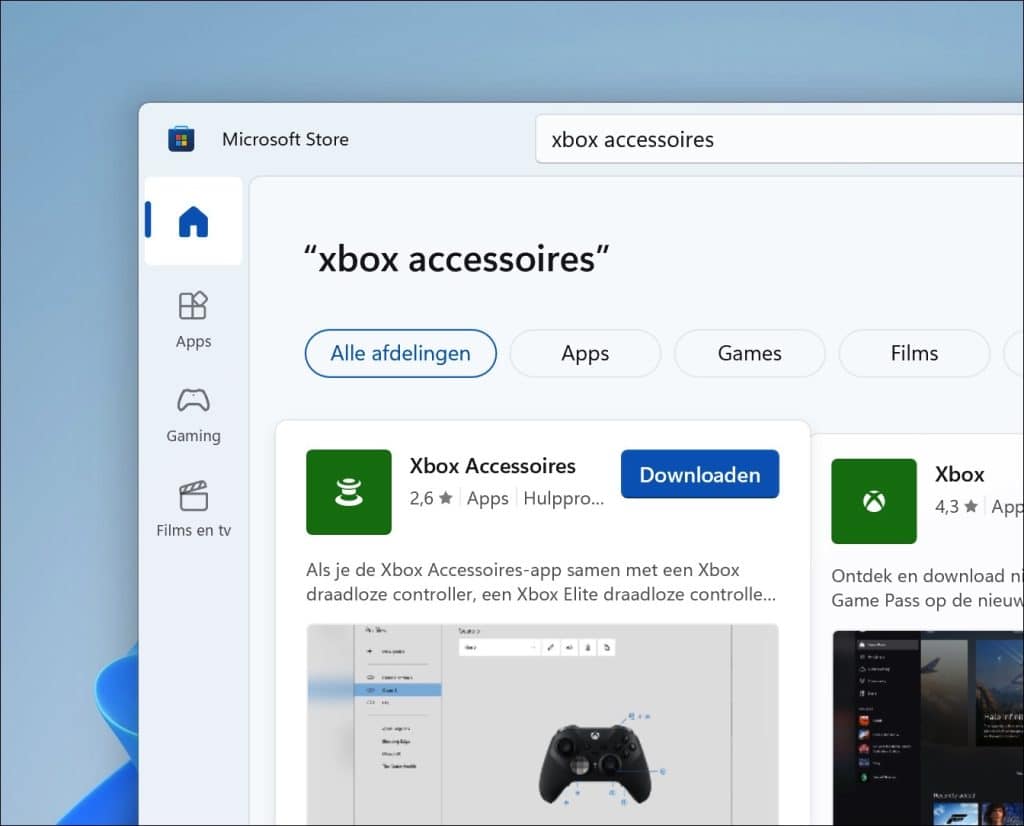Click the Microsoft Store title text

click(285, 139)
